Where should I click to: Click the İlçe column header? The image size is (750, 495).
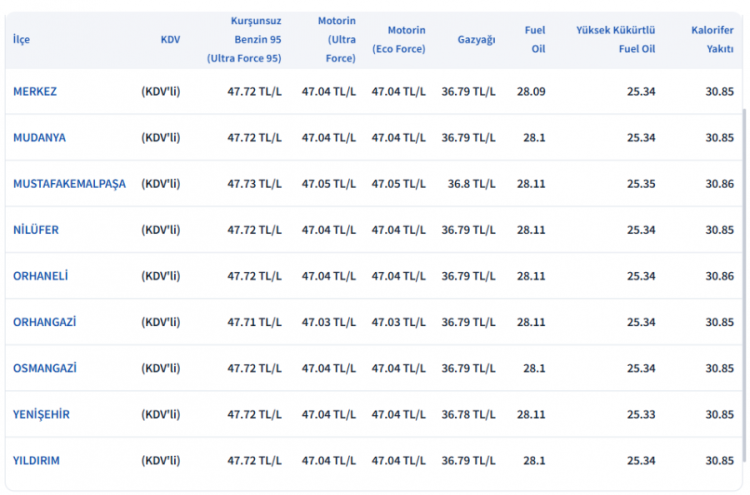click(x=21, y=39)
